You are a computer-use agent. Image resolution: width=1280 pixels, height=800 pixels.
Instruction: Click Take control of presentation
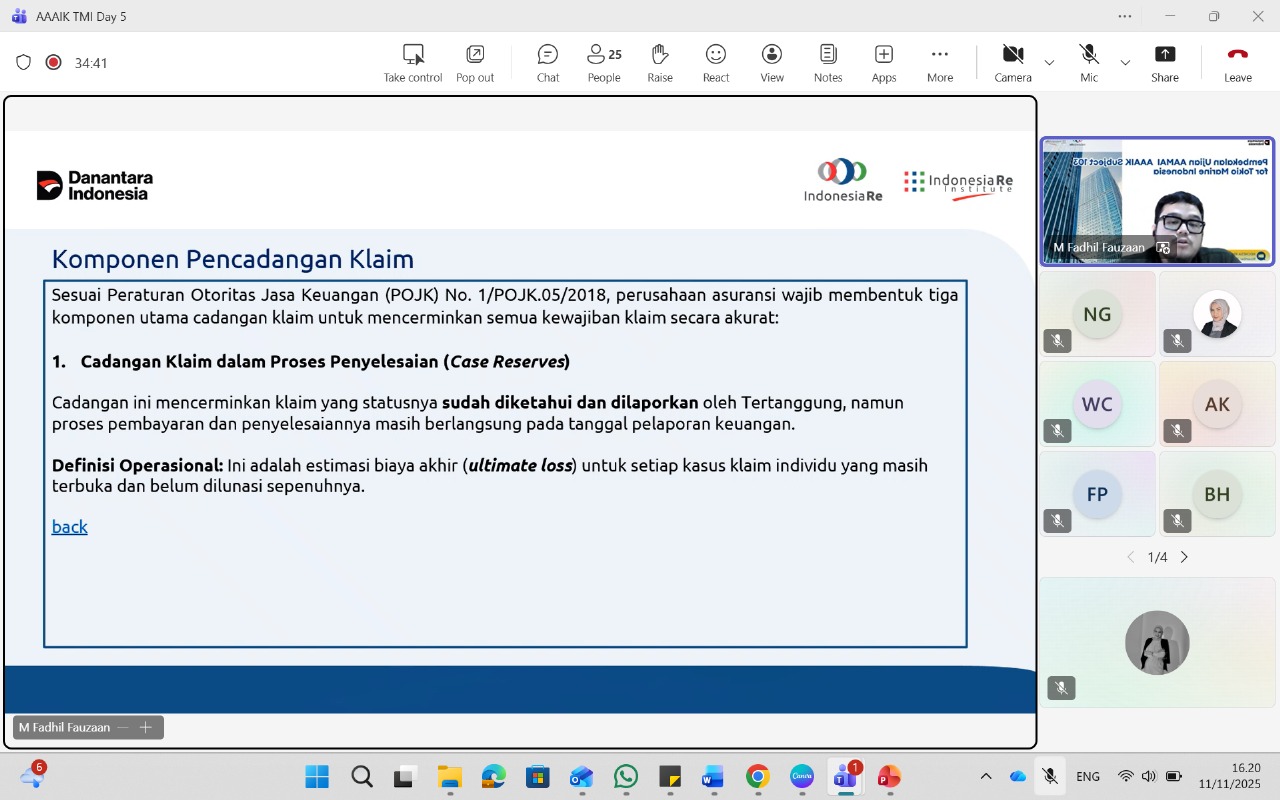click(x=412, y=63)
